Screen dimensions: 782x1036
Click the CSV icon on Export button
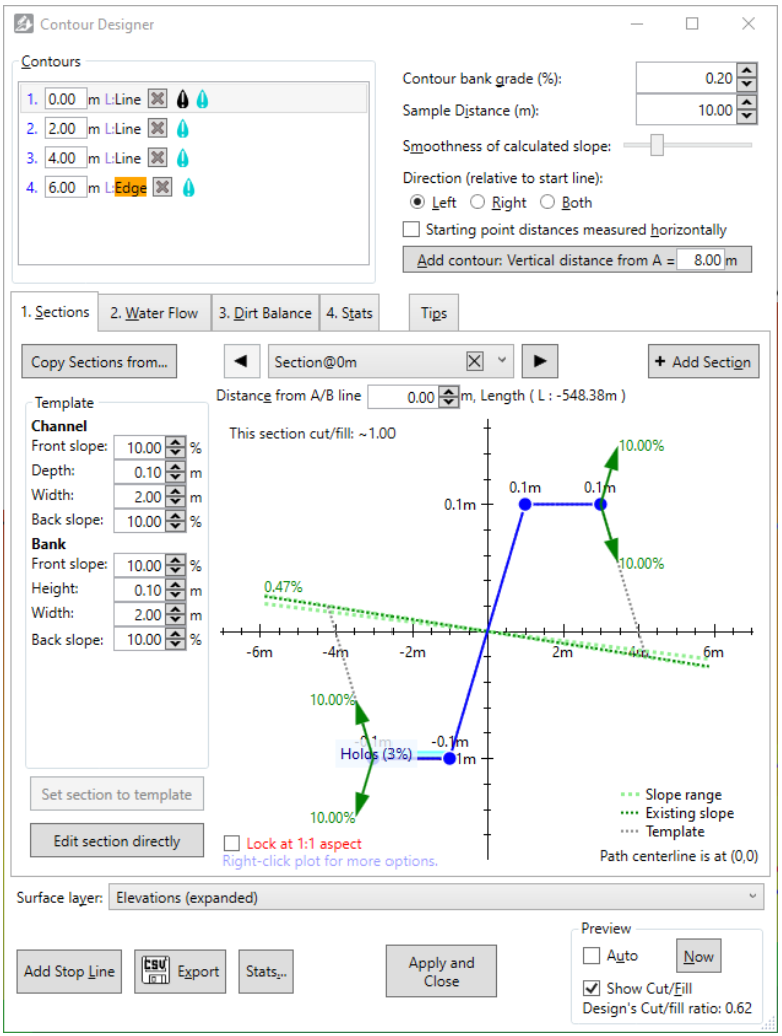pos(155,970)
